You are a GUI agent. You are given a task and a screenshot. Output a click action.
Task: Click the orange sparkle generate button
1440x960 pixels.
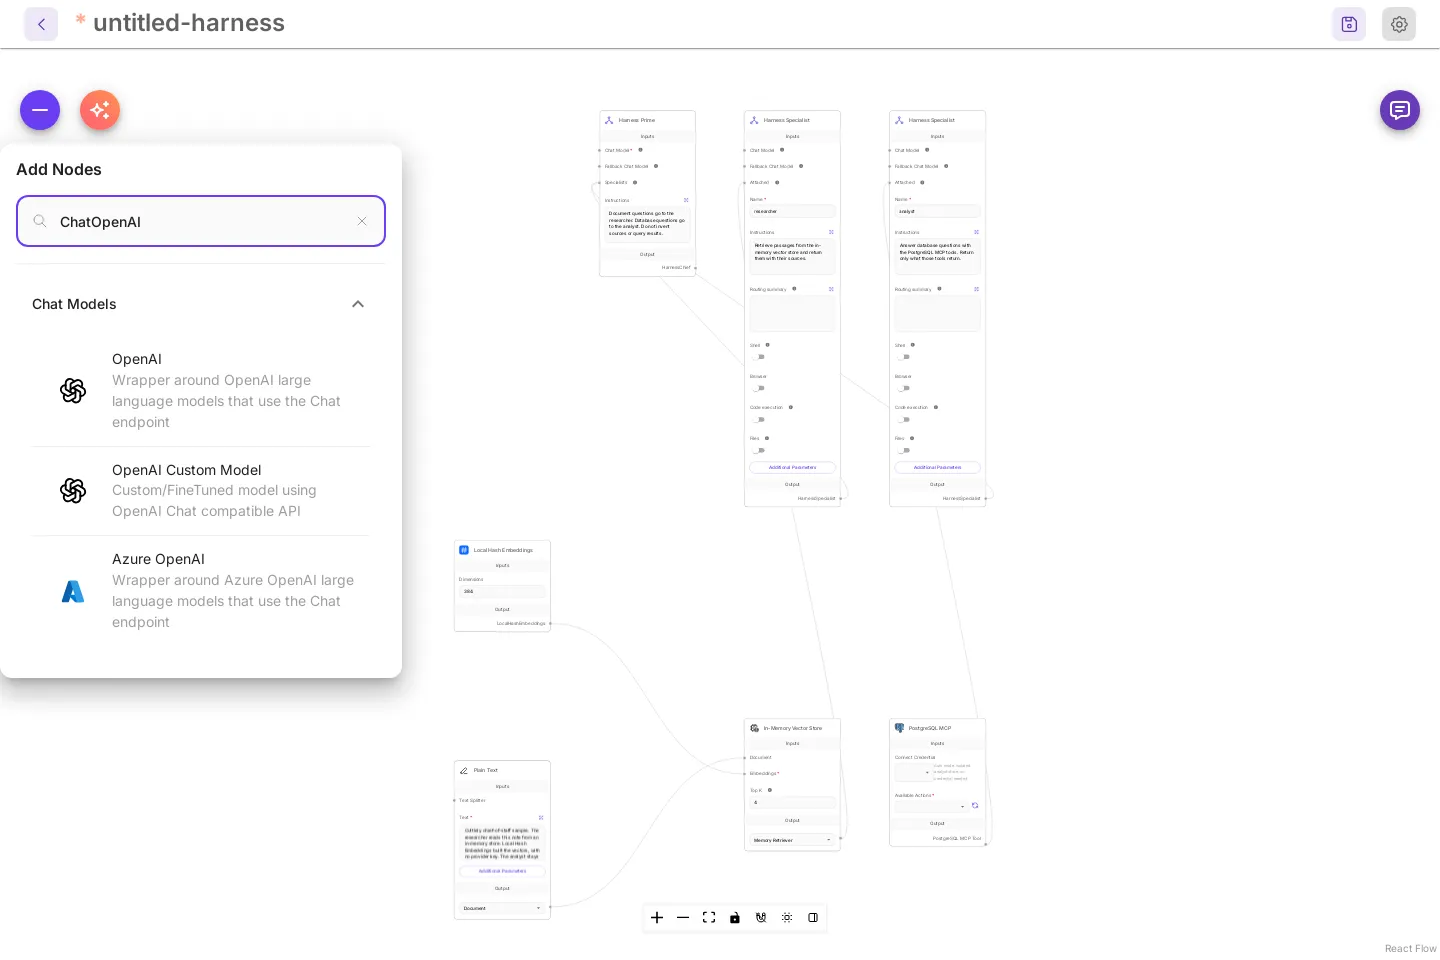(x=100, y=110)
